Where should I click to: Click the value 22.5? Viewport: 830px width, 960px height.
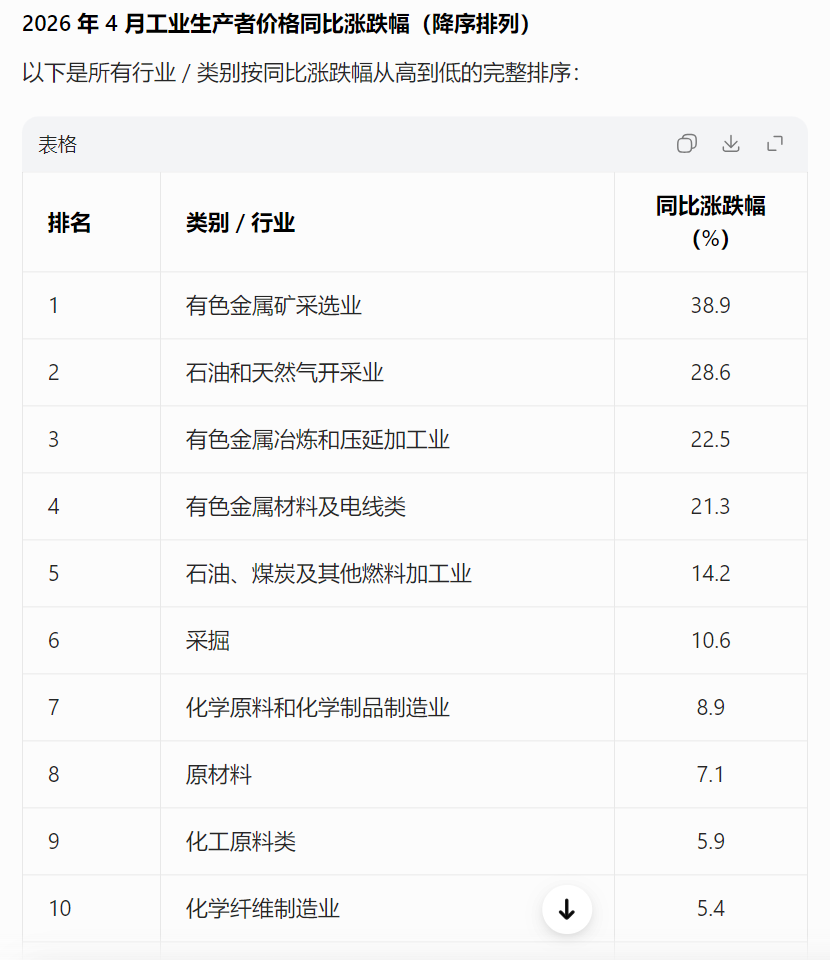711,439
